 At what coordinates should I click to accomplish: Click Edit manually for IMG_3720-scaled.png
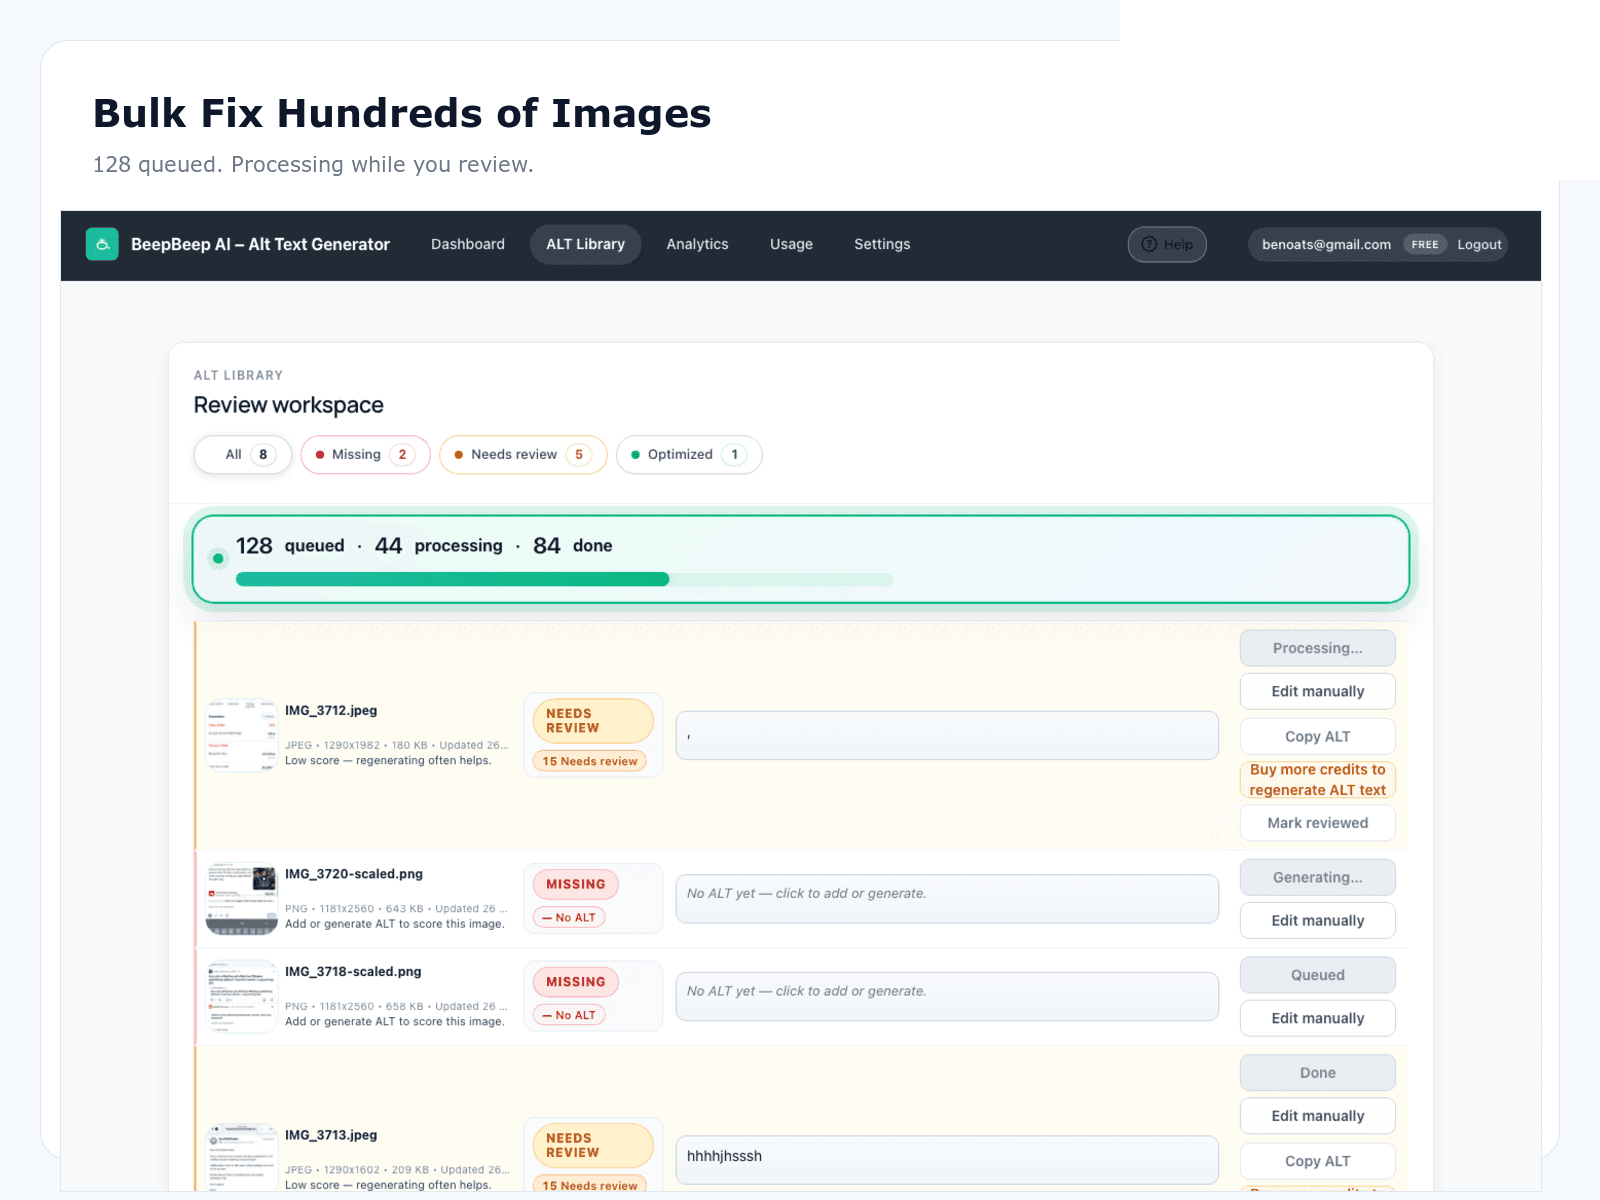(x=1318, y=920)
